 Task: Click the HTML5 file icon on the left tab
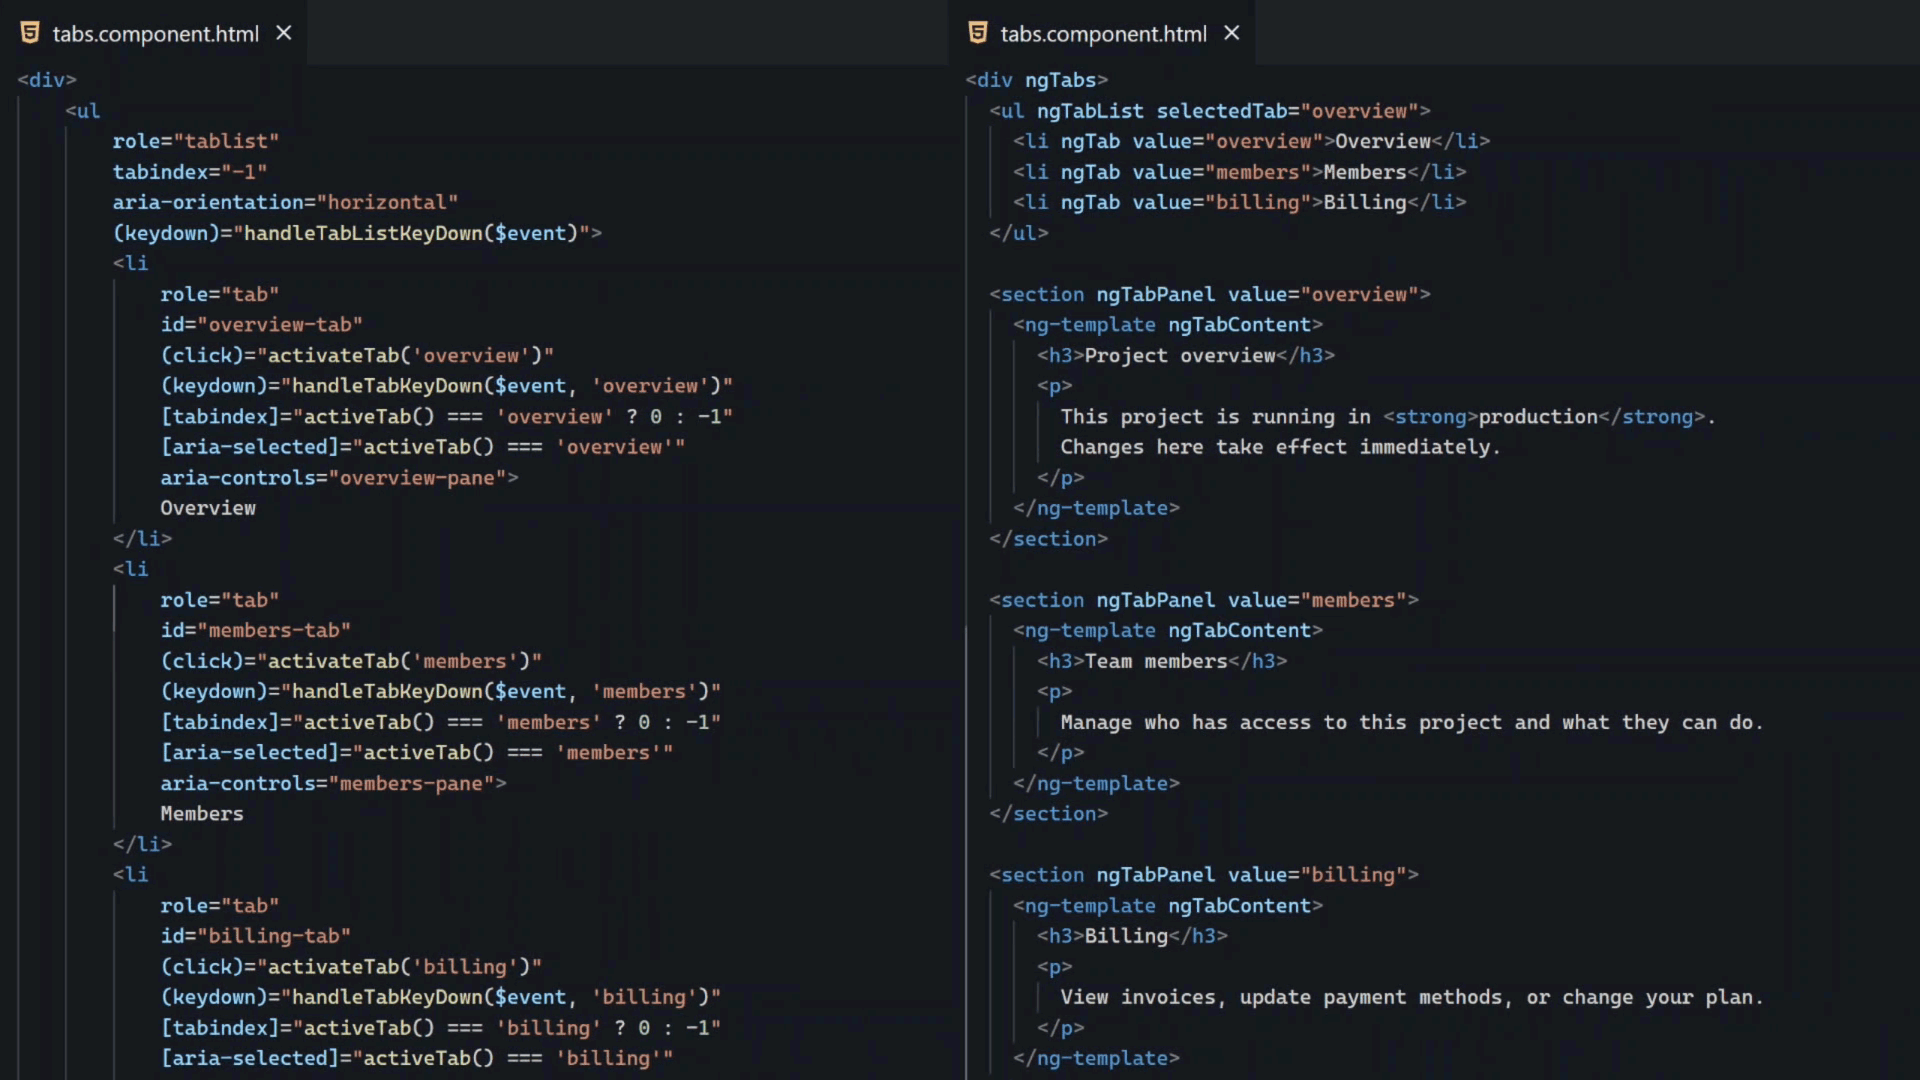click(29, 32)
